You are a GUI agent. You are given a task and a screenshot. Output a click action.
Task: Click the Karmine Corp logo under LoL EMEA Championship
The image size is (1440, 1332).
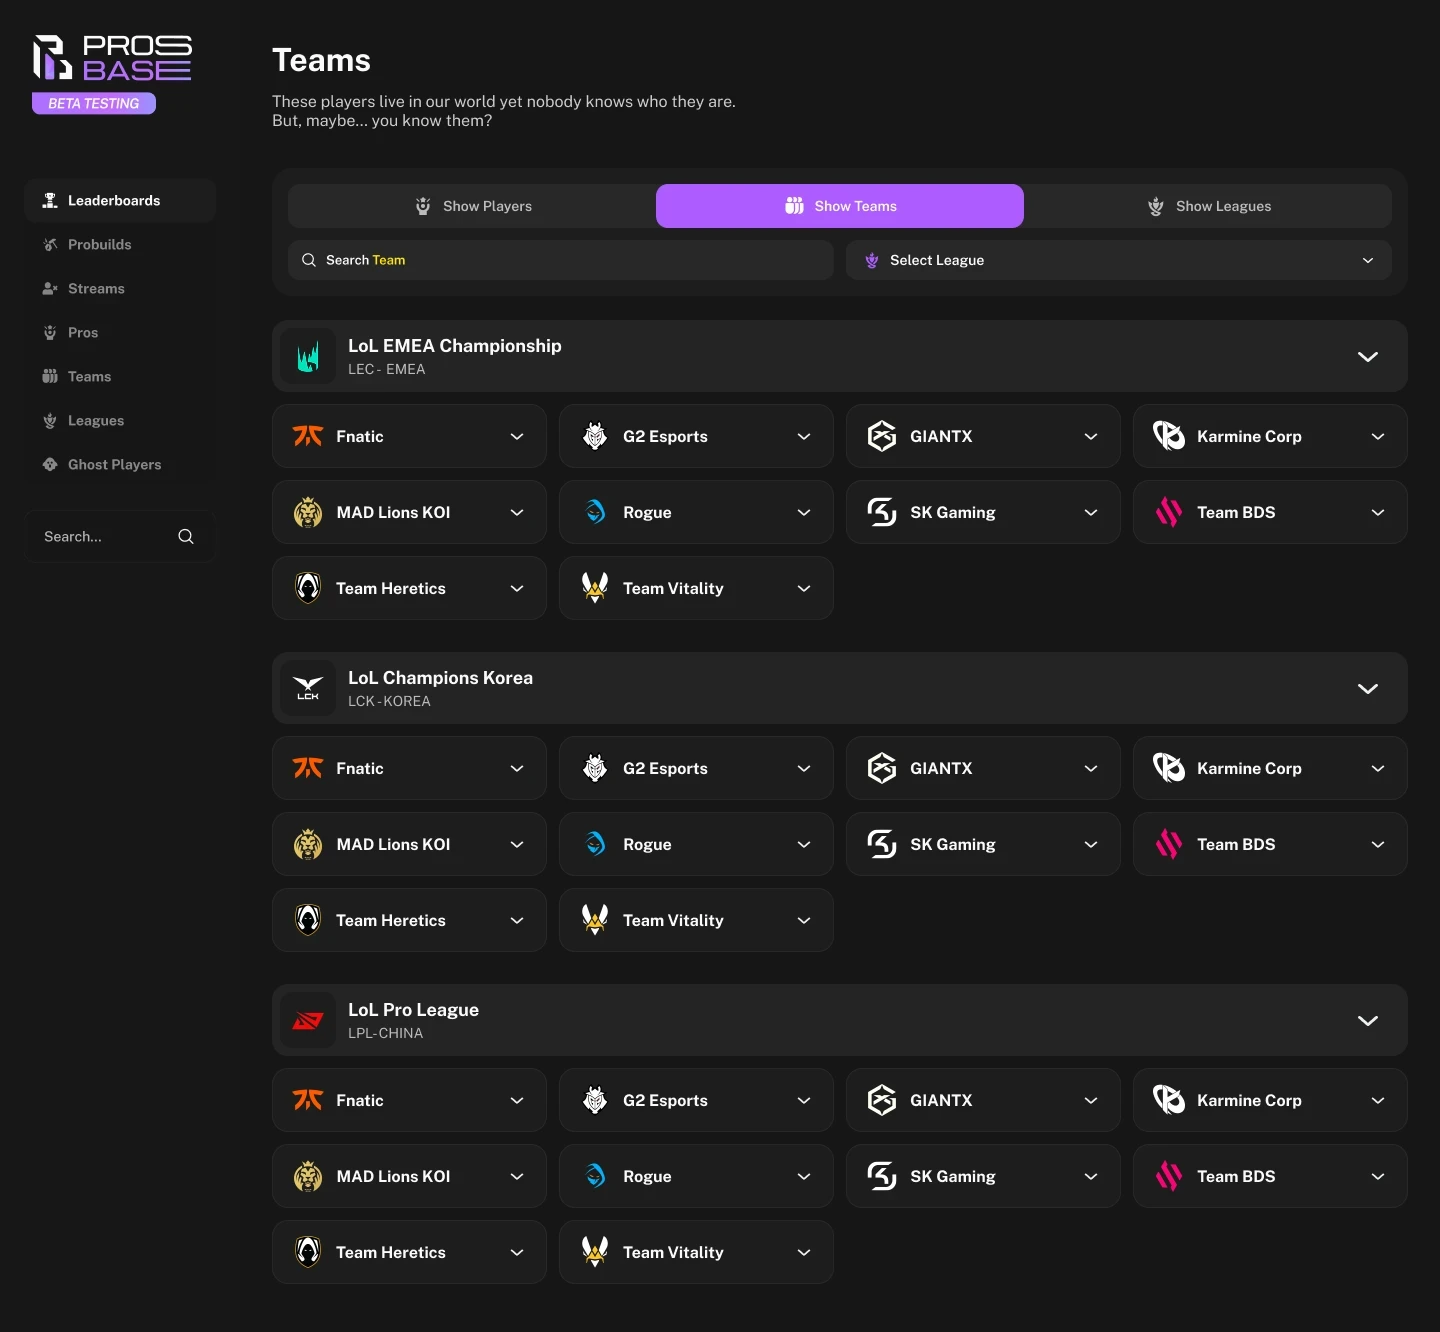click(1169, 436)
